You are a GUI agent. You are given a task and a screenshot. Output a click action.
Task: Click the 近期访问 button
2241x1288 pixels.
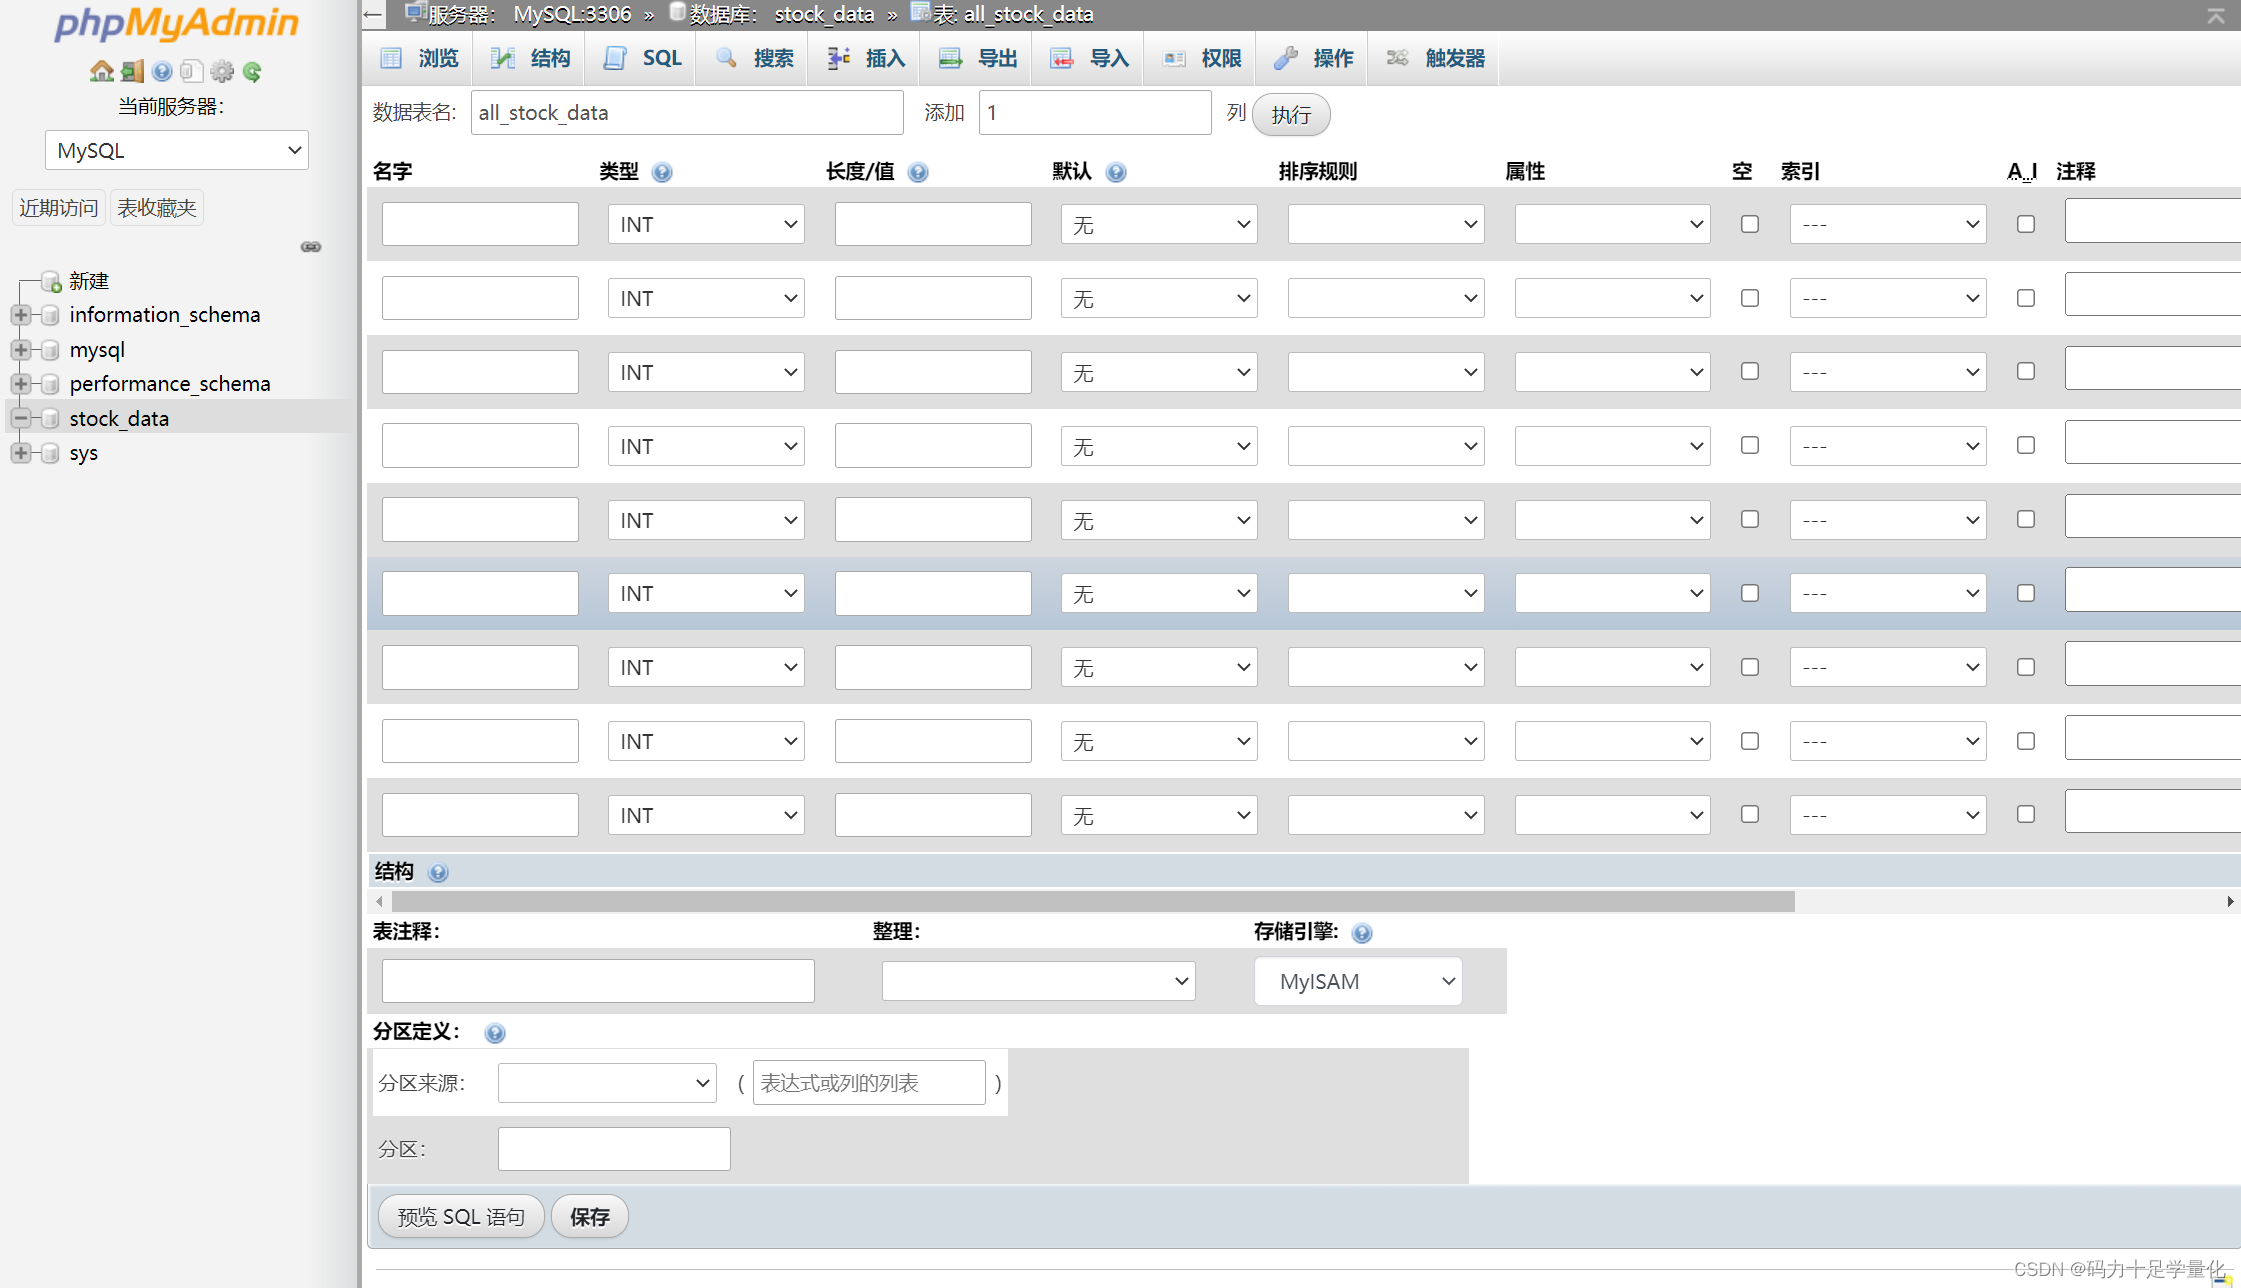(59, 207)
